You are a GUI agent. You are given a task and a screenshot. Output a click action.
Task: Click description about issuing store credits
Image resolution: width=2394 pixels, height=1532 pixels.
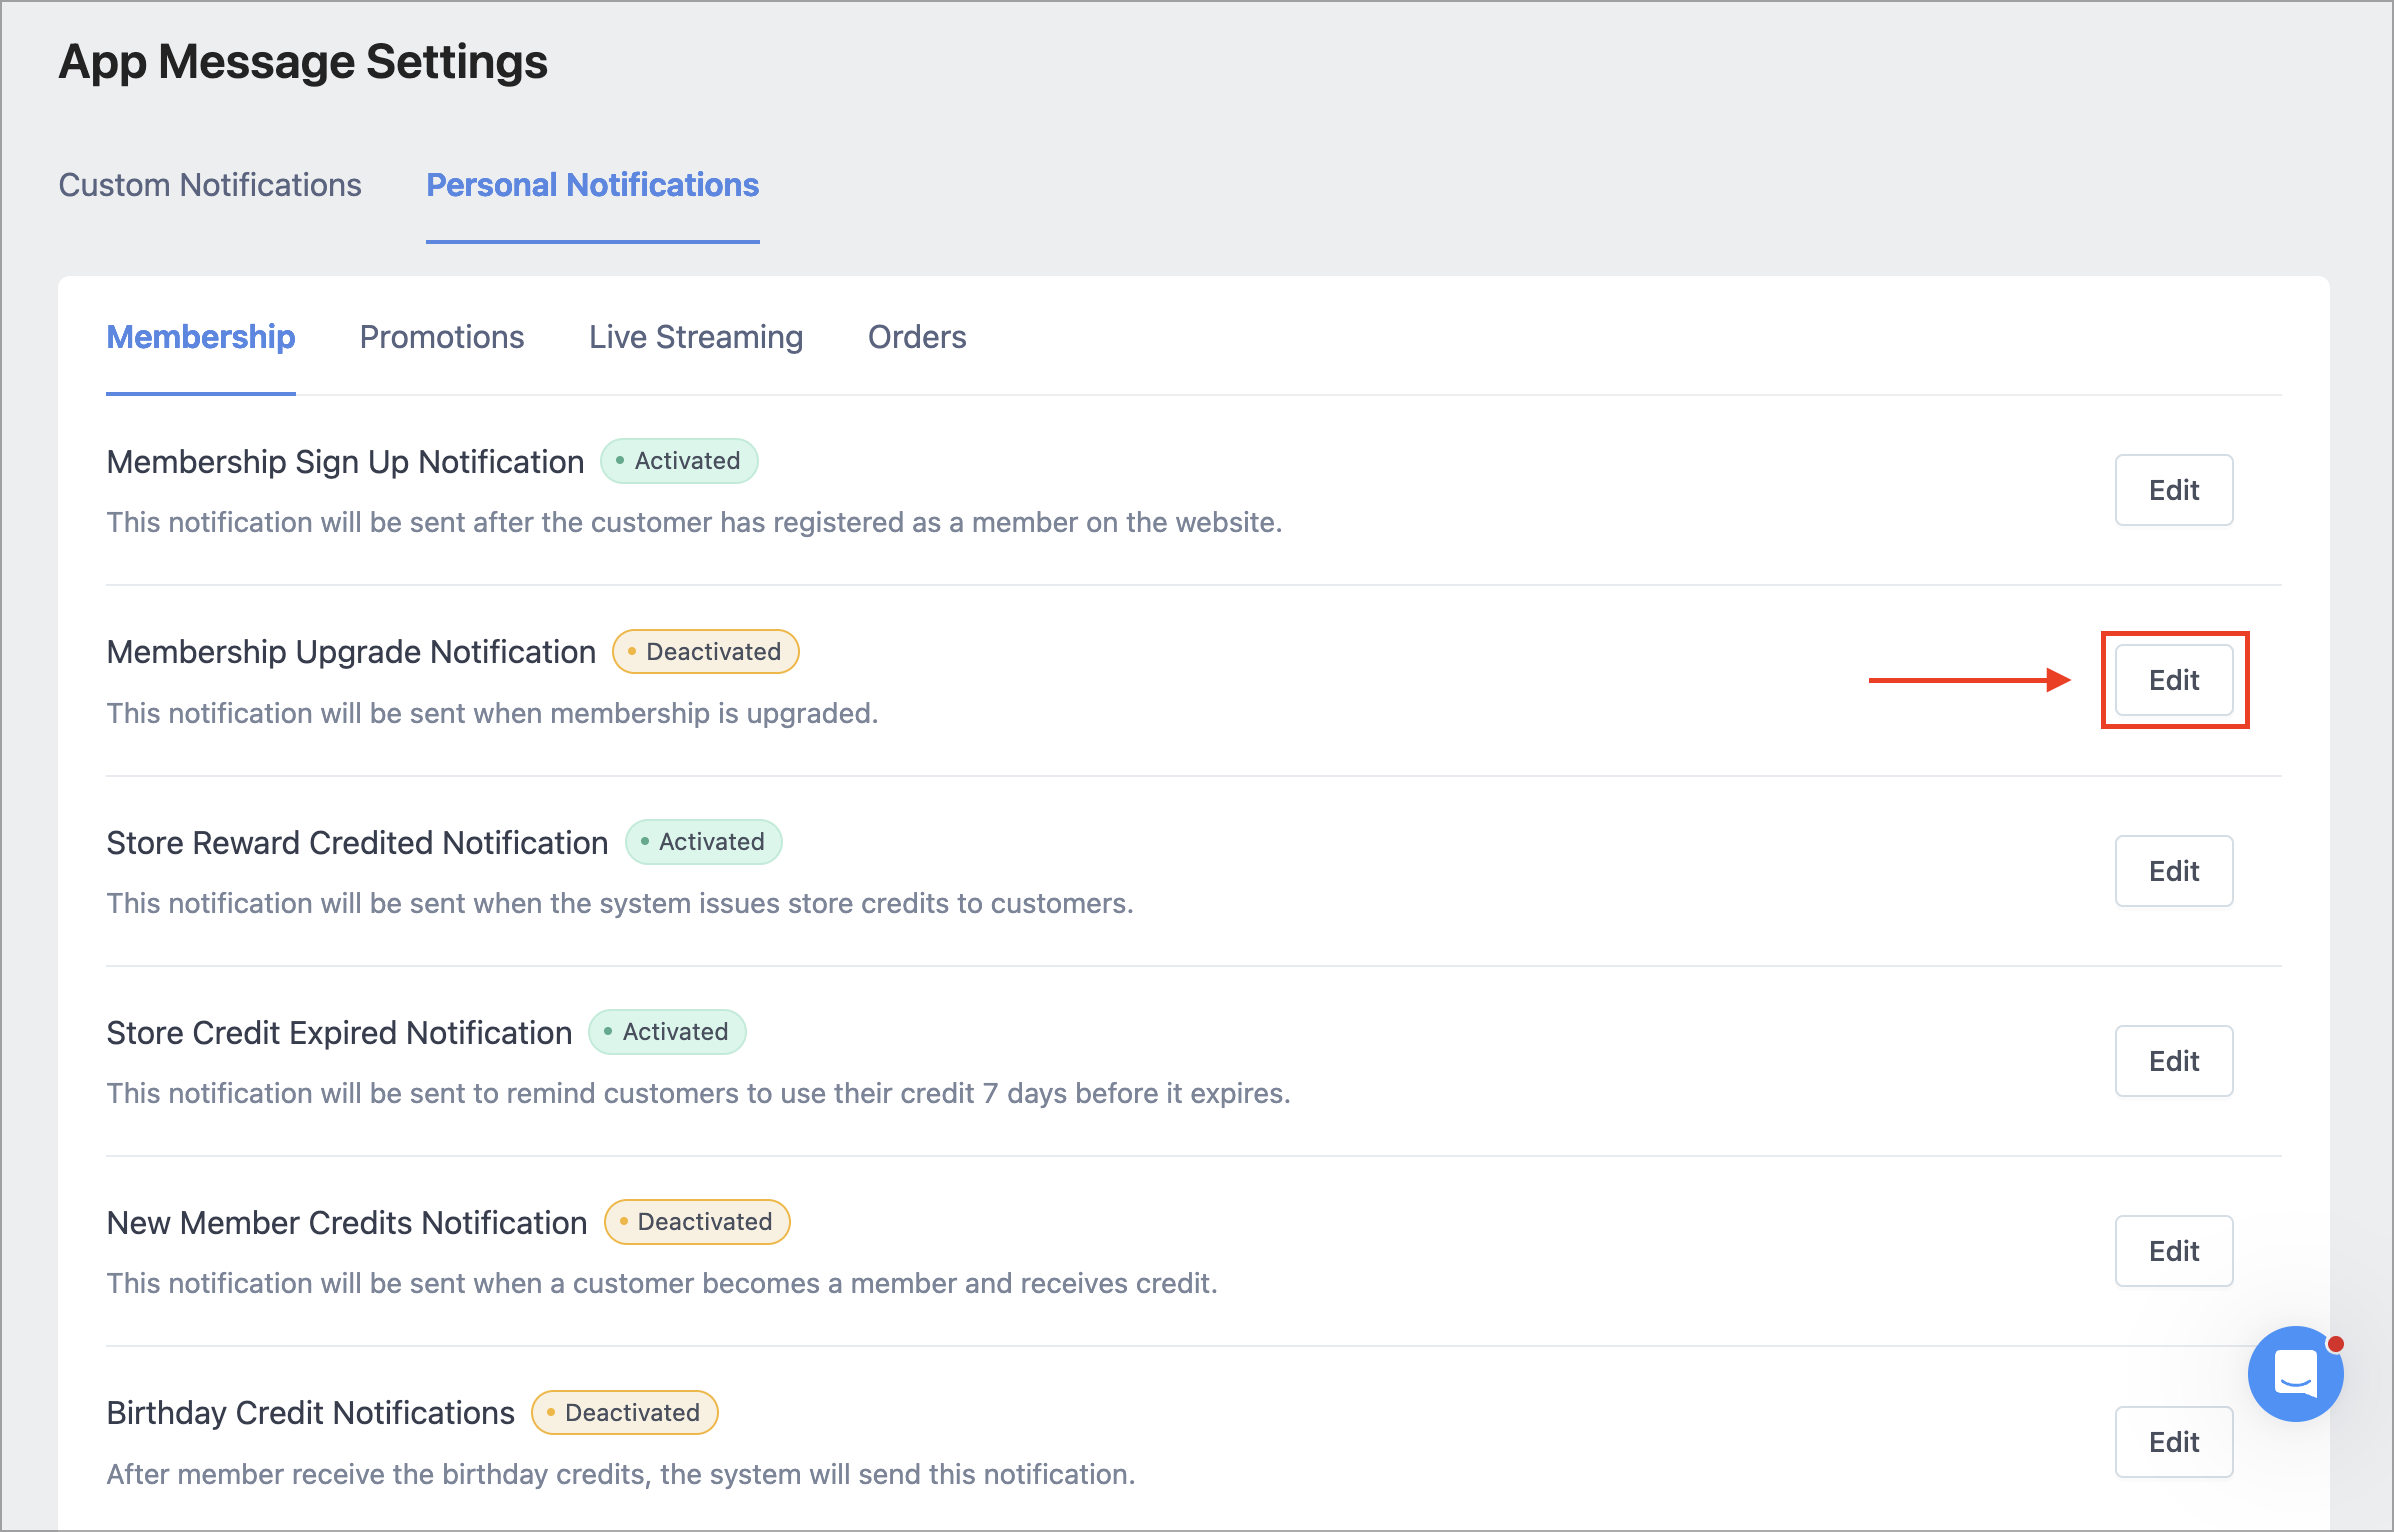click(x=620, y=903)
